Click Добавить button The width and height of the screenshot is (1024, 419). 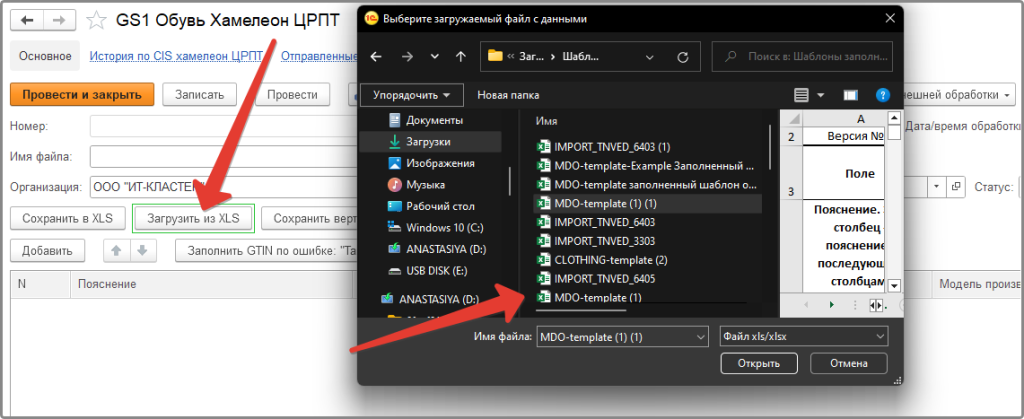tap(46, 251)
